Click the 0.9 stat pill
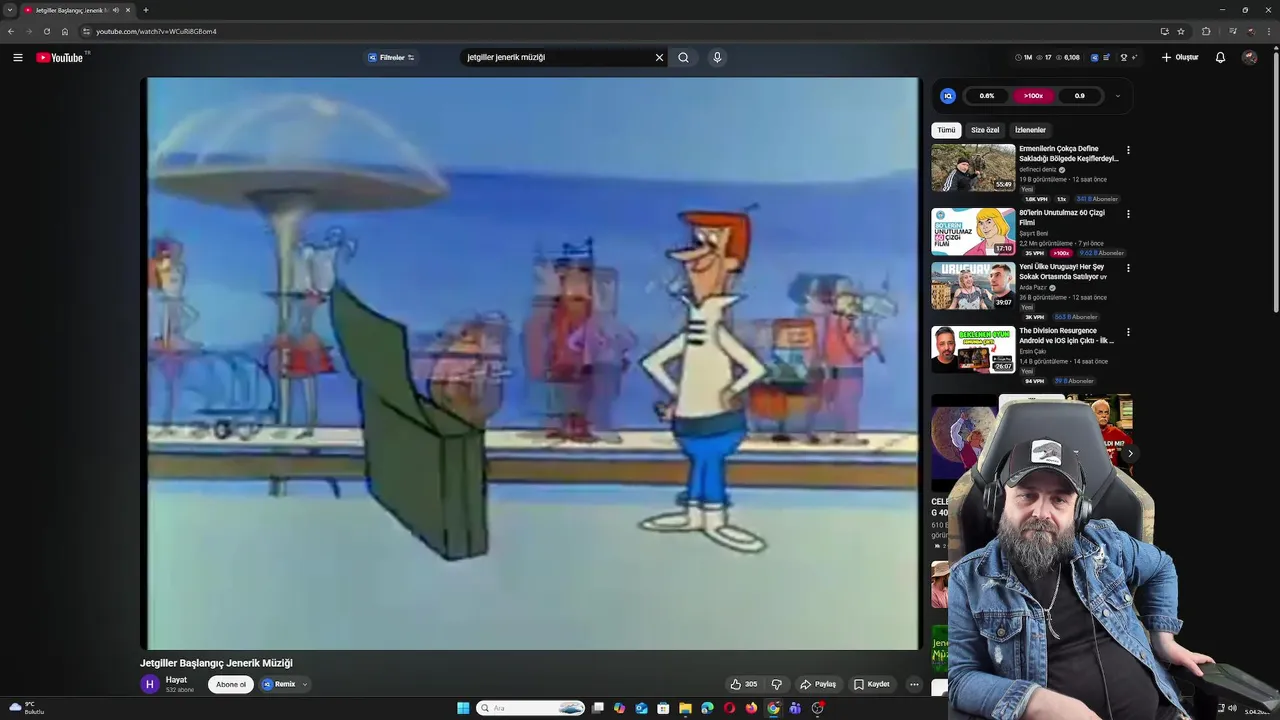The height and width of the screenshot is (720, 1280). (1079, 96)
